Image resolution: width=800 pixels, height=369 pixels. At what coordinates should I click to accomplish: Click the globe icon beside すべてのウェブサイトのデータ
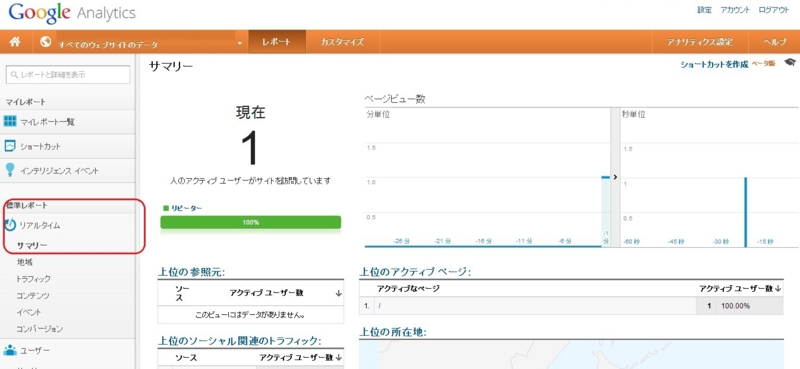pos(45,42)
